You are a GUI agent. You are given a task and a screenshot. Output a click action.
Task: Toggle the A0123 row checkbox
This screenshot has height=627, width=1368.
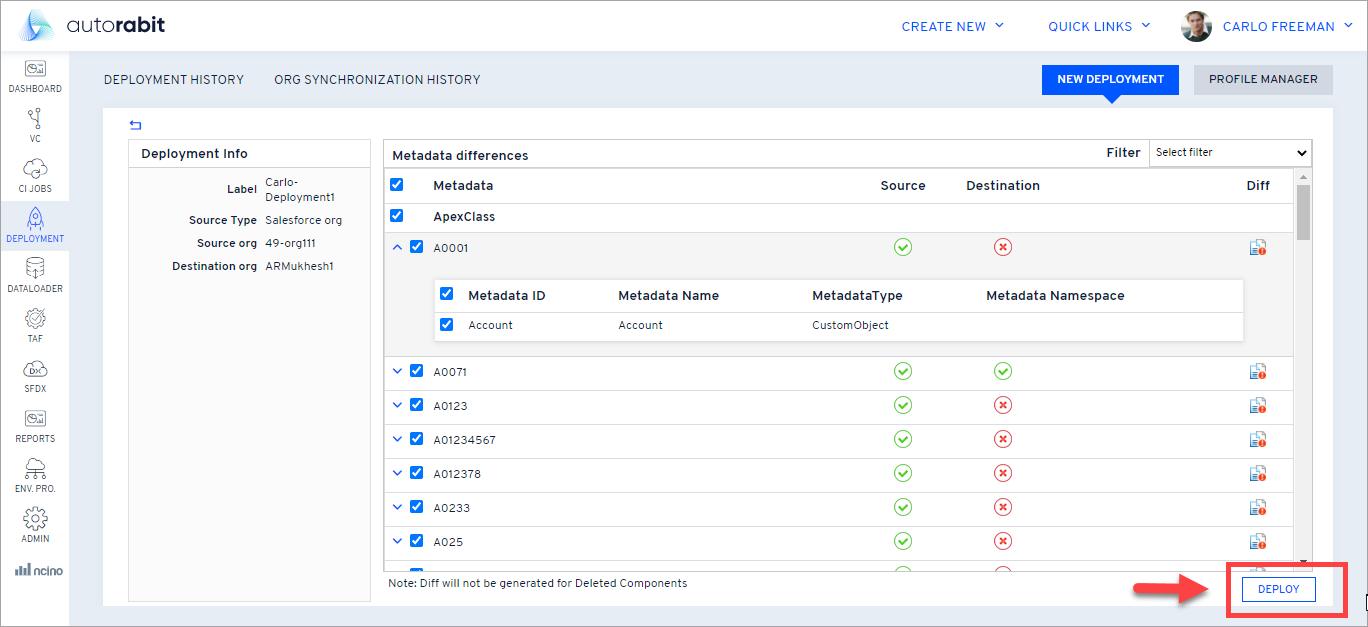coord(417,405)
